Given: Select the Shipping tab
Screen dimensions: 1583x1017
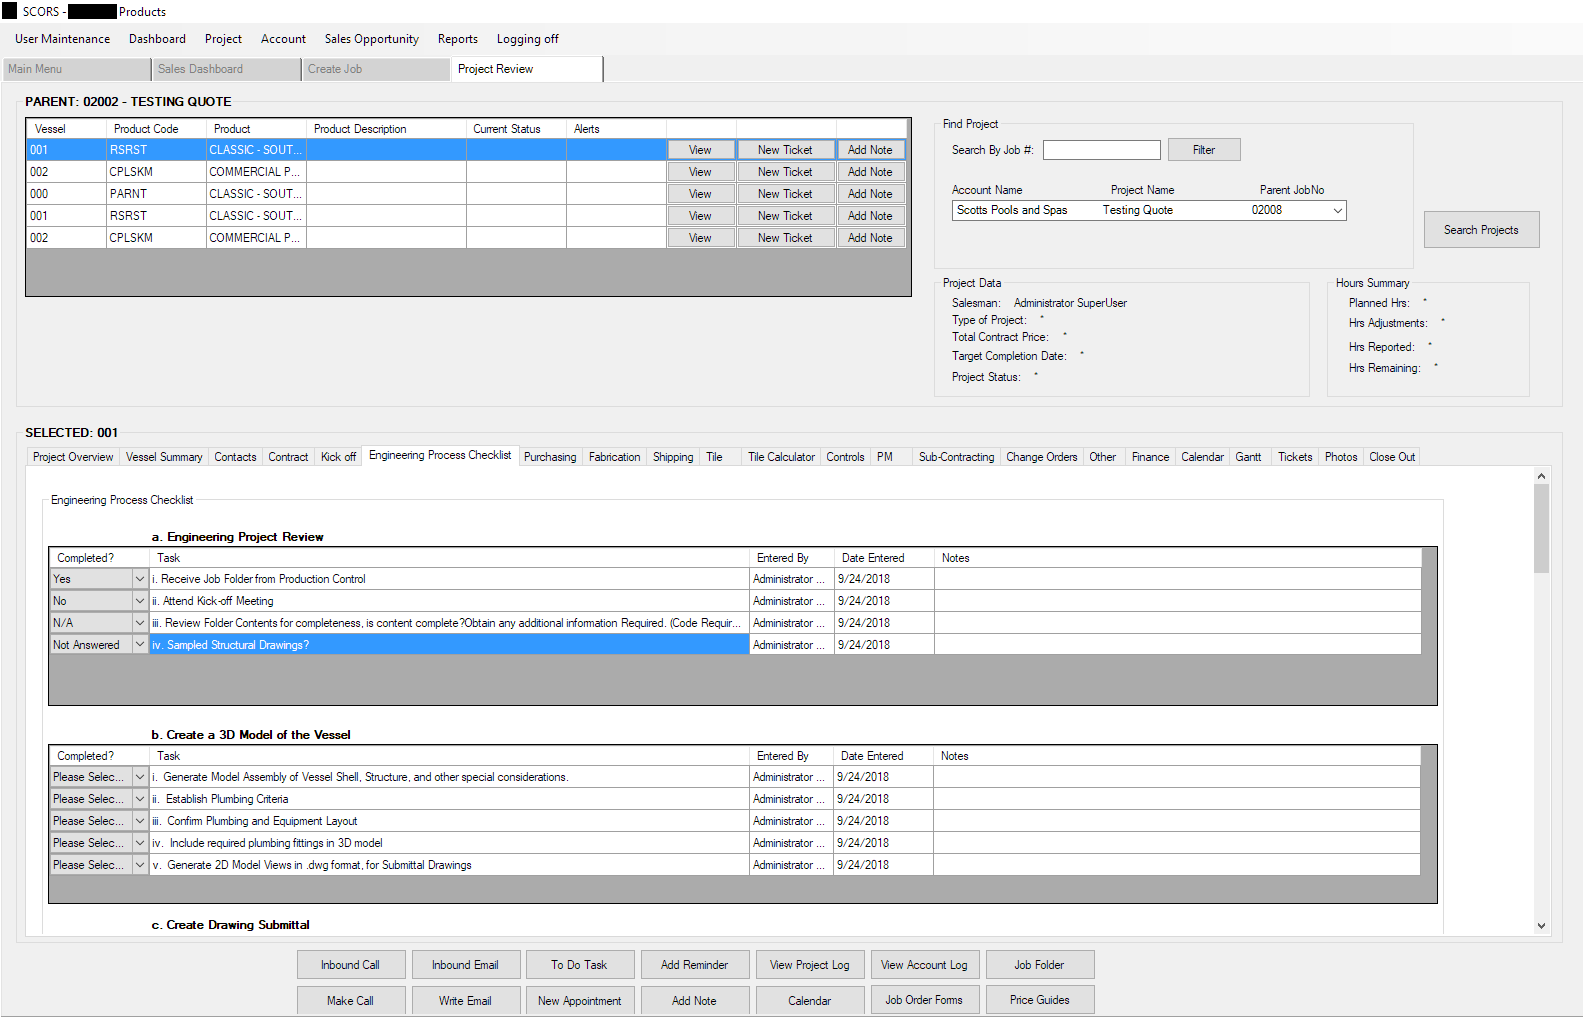Looking at the screenshot, I should click(673, 457).
